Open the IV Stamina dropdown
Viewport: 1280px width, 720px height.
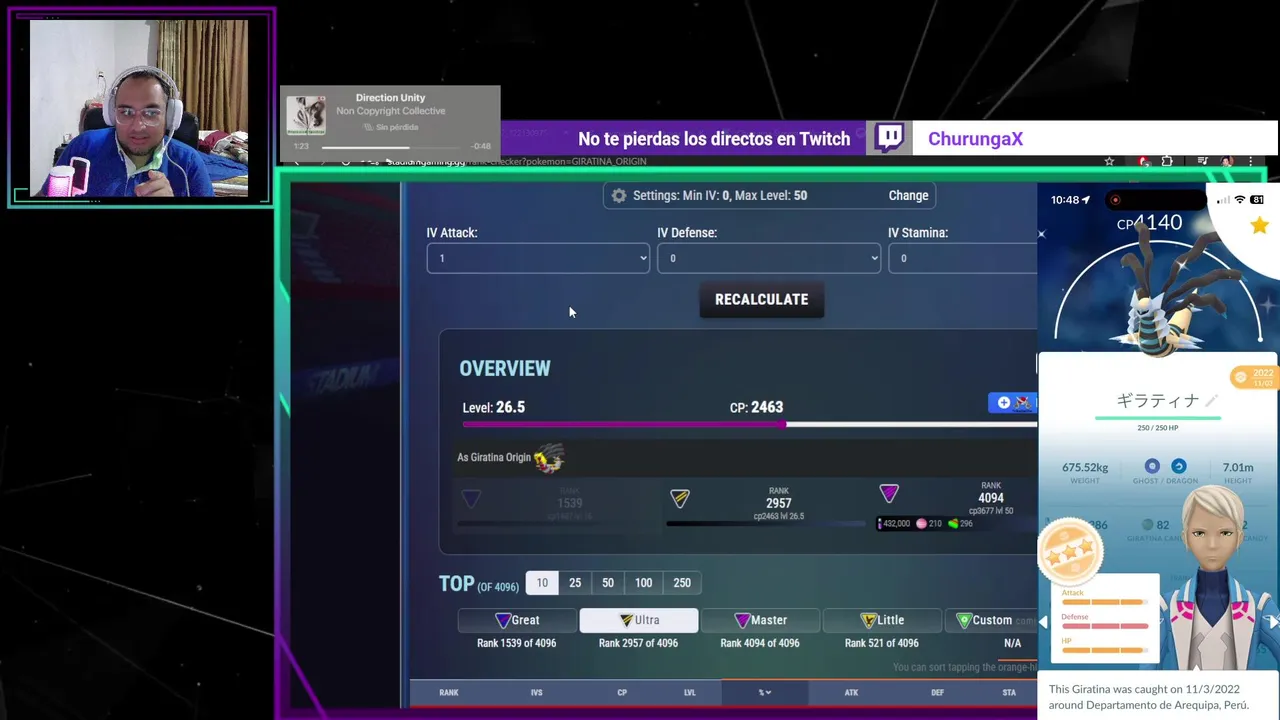962,258
